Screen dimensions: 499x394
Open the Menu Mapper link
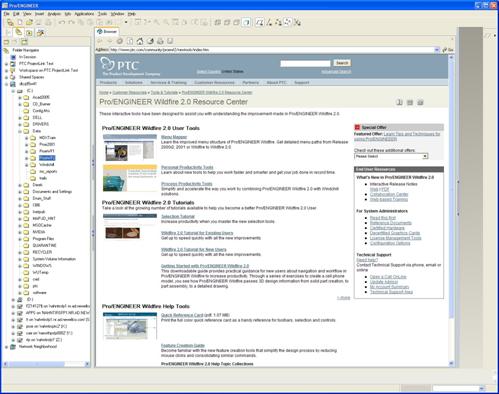(x=174, y=137)
